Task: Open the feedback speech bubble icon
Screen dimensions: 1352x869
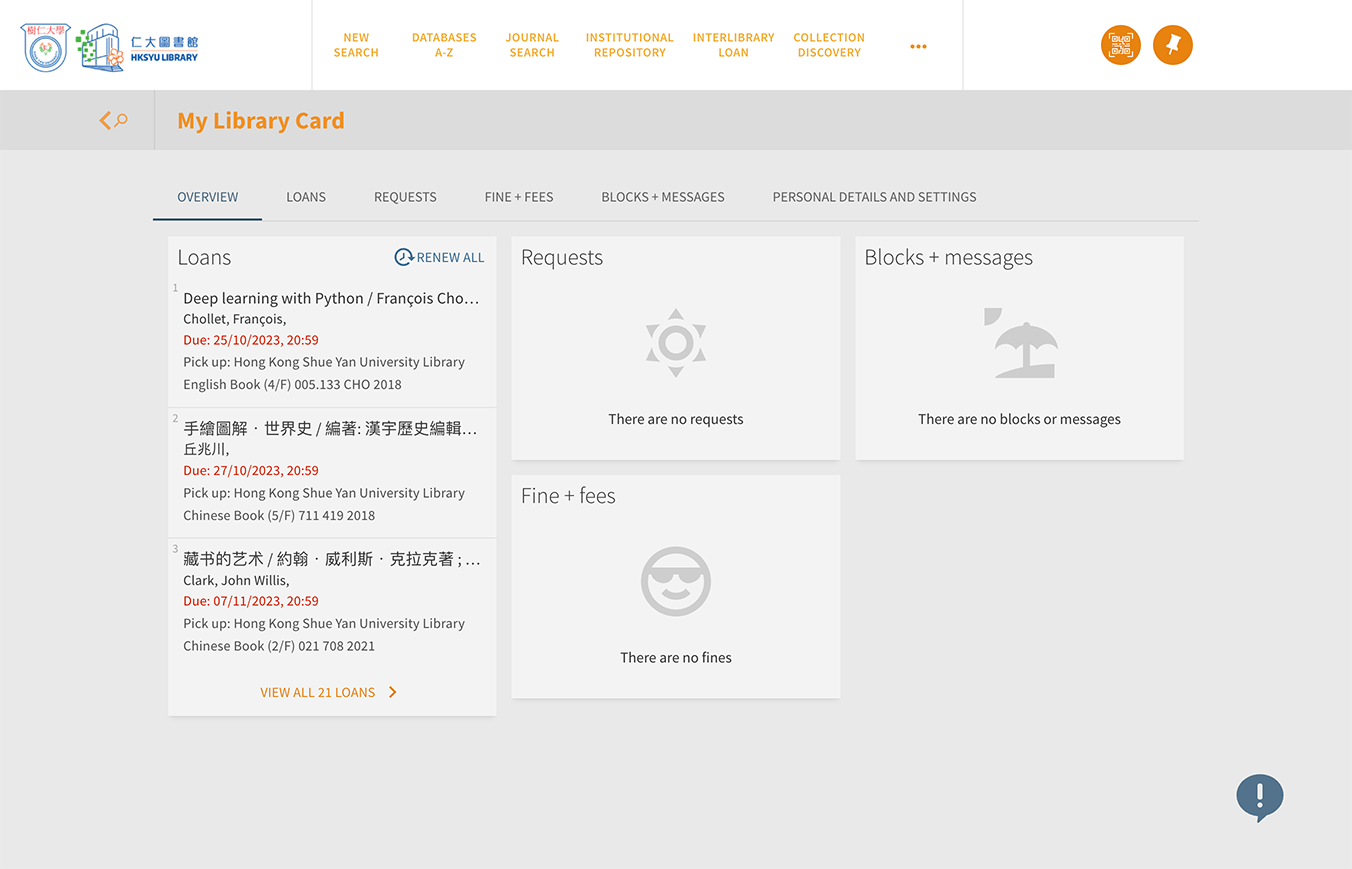Action: 1259,797
